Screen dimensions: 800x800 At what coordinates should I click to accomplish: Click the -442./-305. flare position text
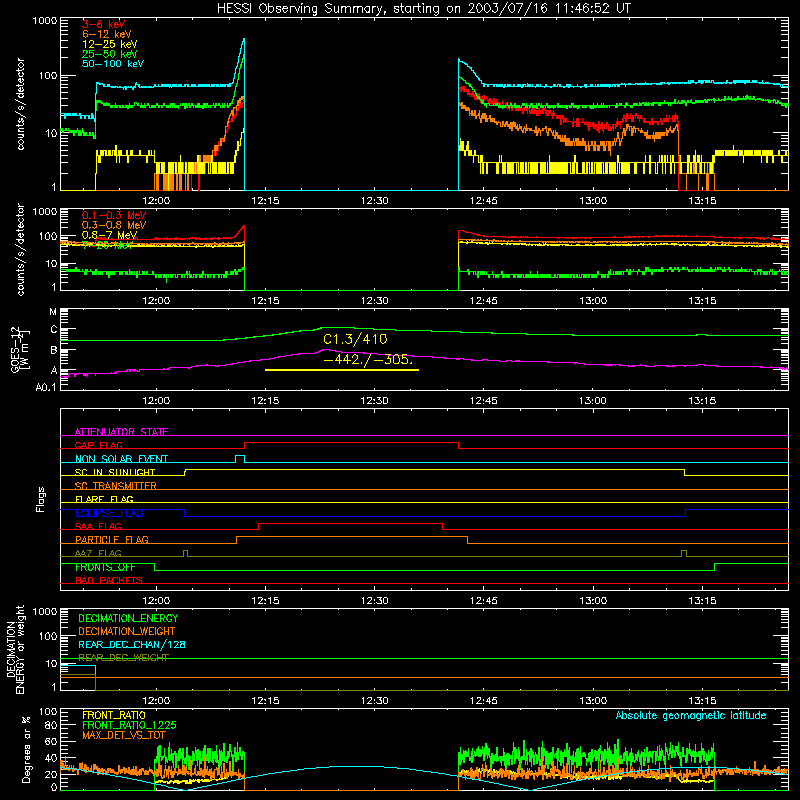pyautogui.click(x=368, y=359)
